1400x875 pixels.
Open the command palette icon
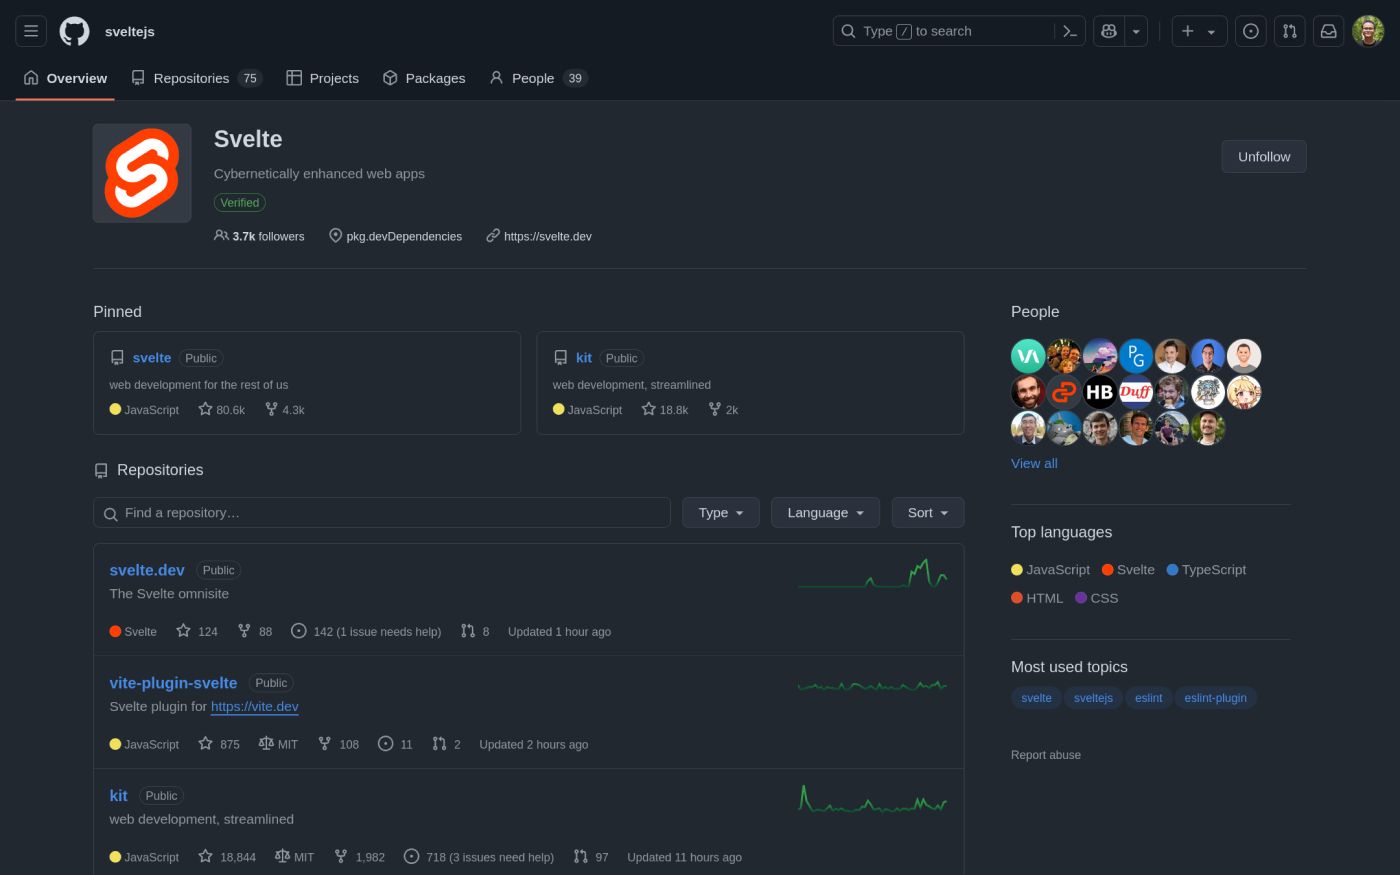1070,31
